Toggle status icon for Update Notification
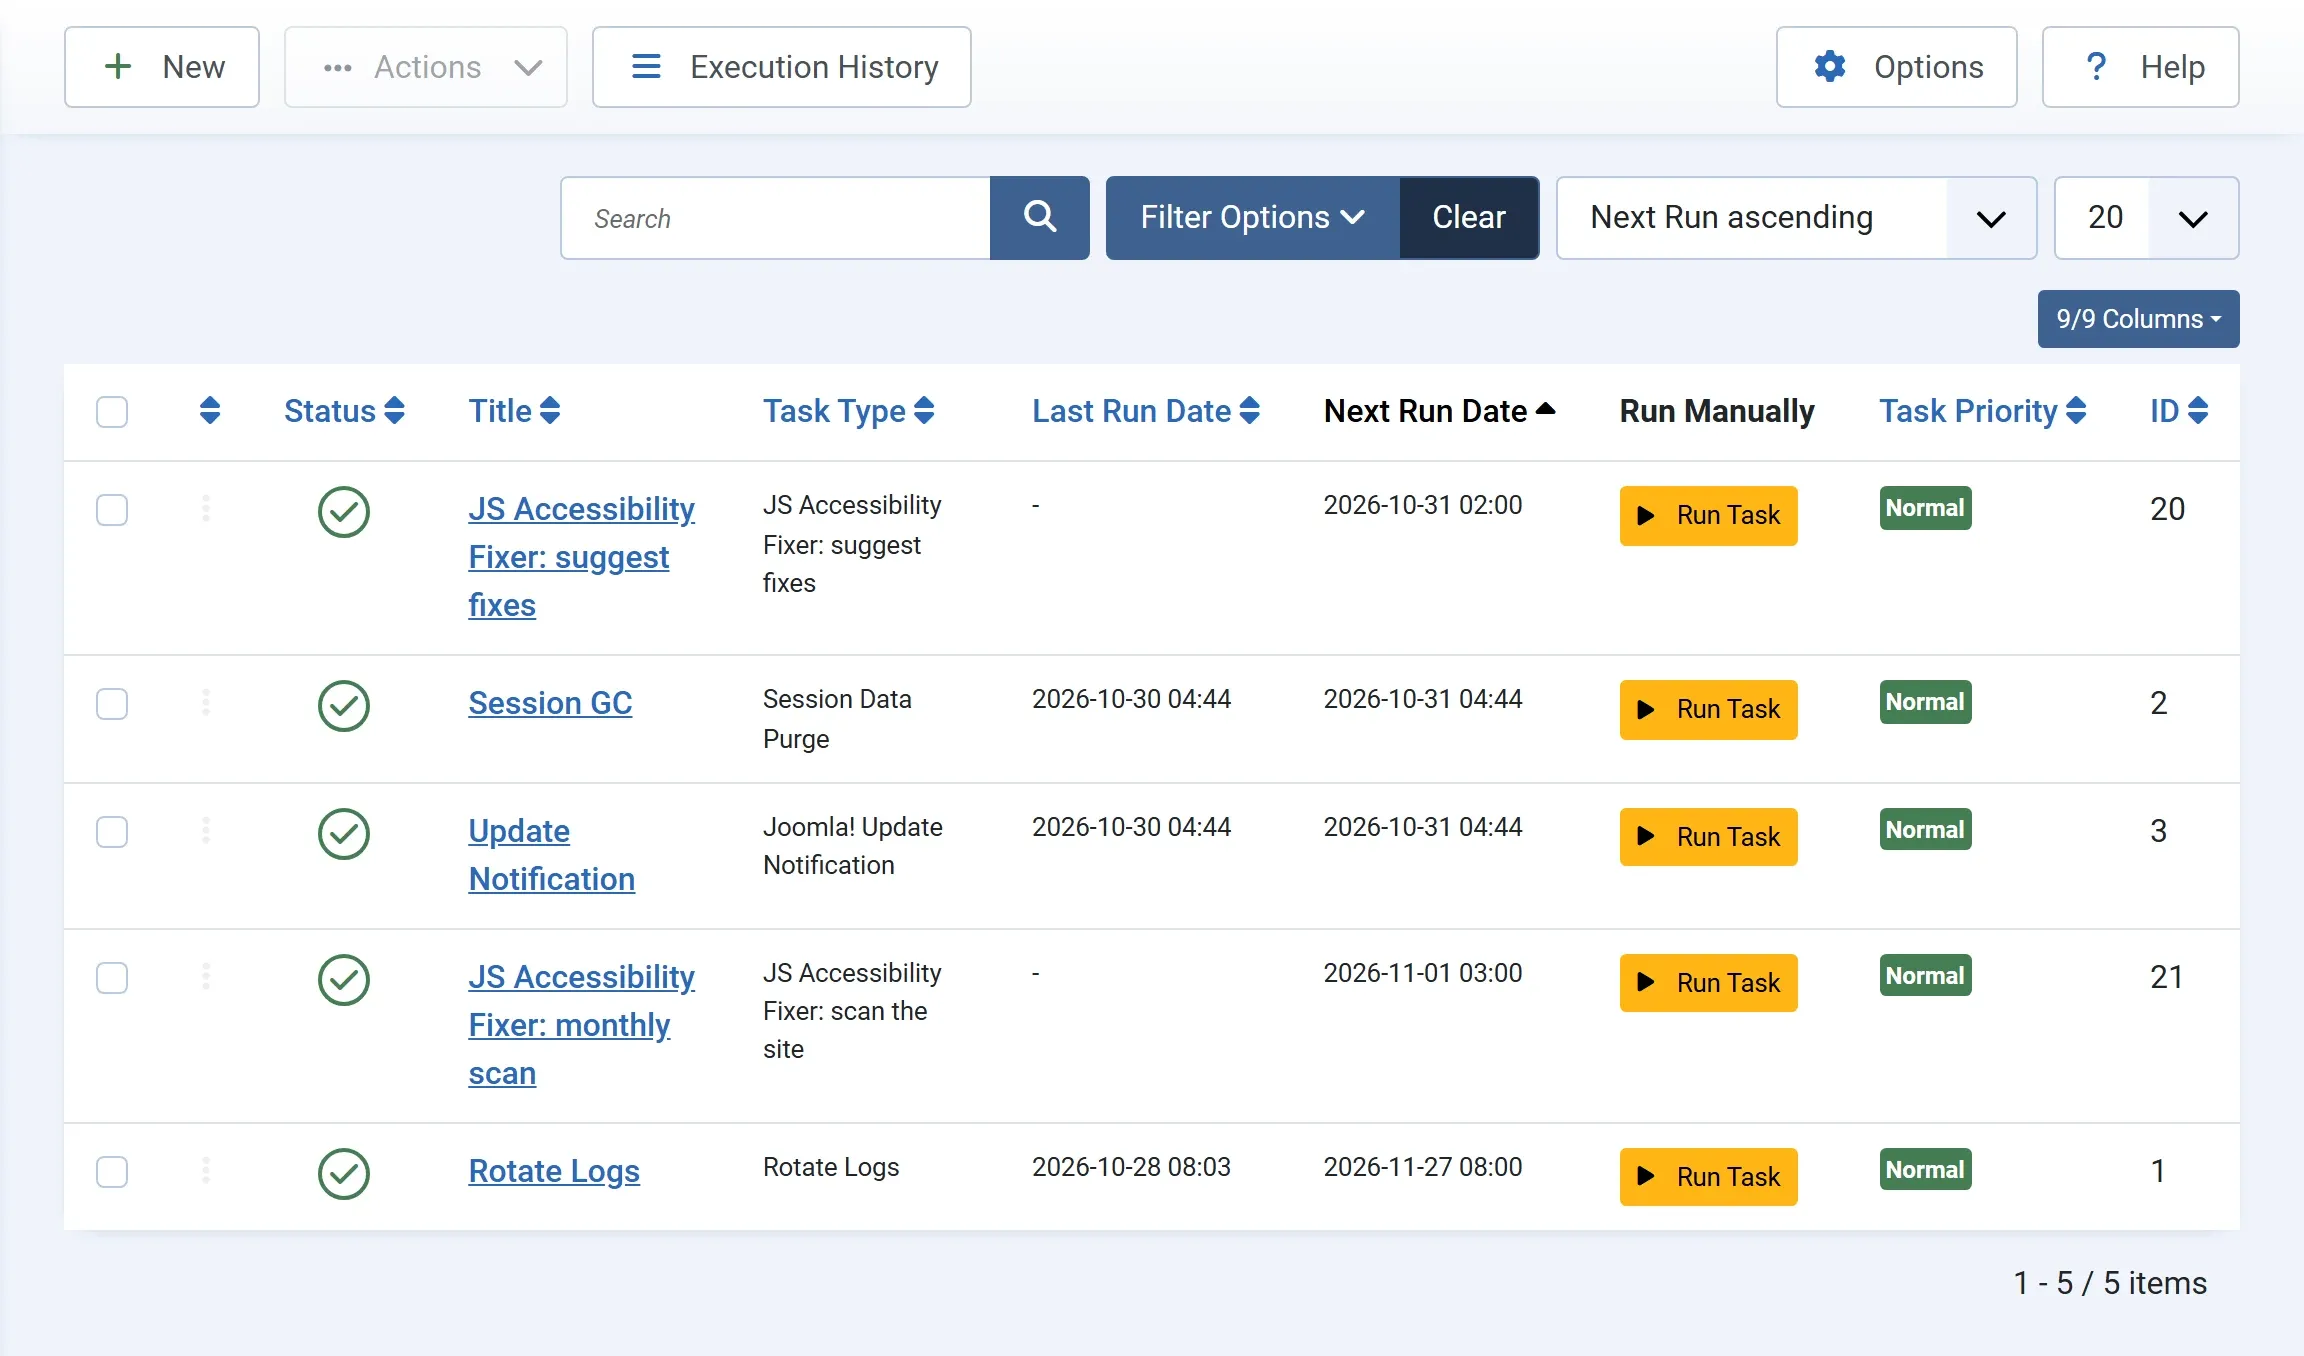The width and height of the screenshot is (2304, 1356). pyautogui.click(x=344, y=834)
